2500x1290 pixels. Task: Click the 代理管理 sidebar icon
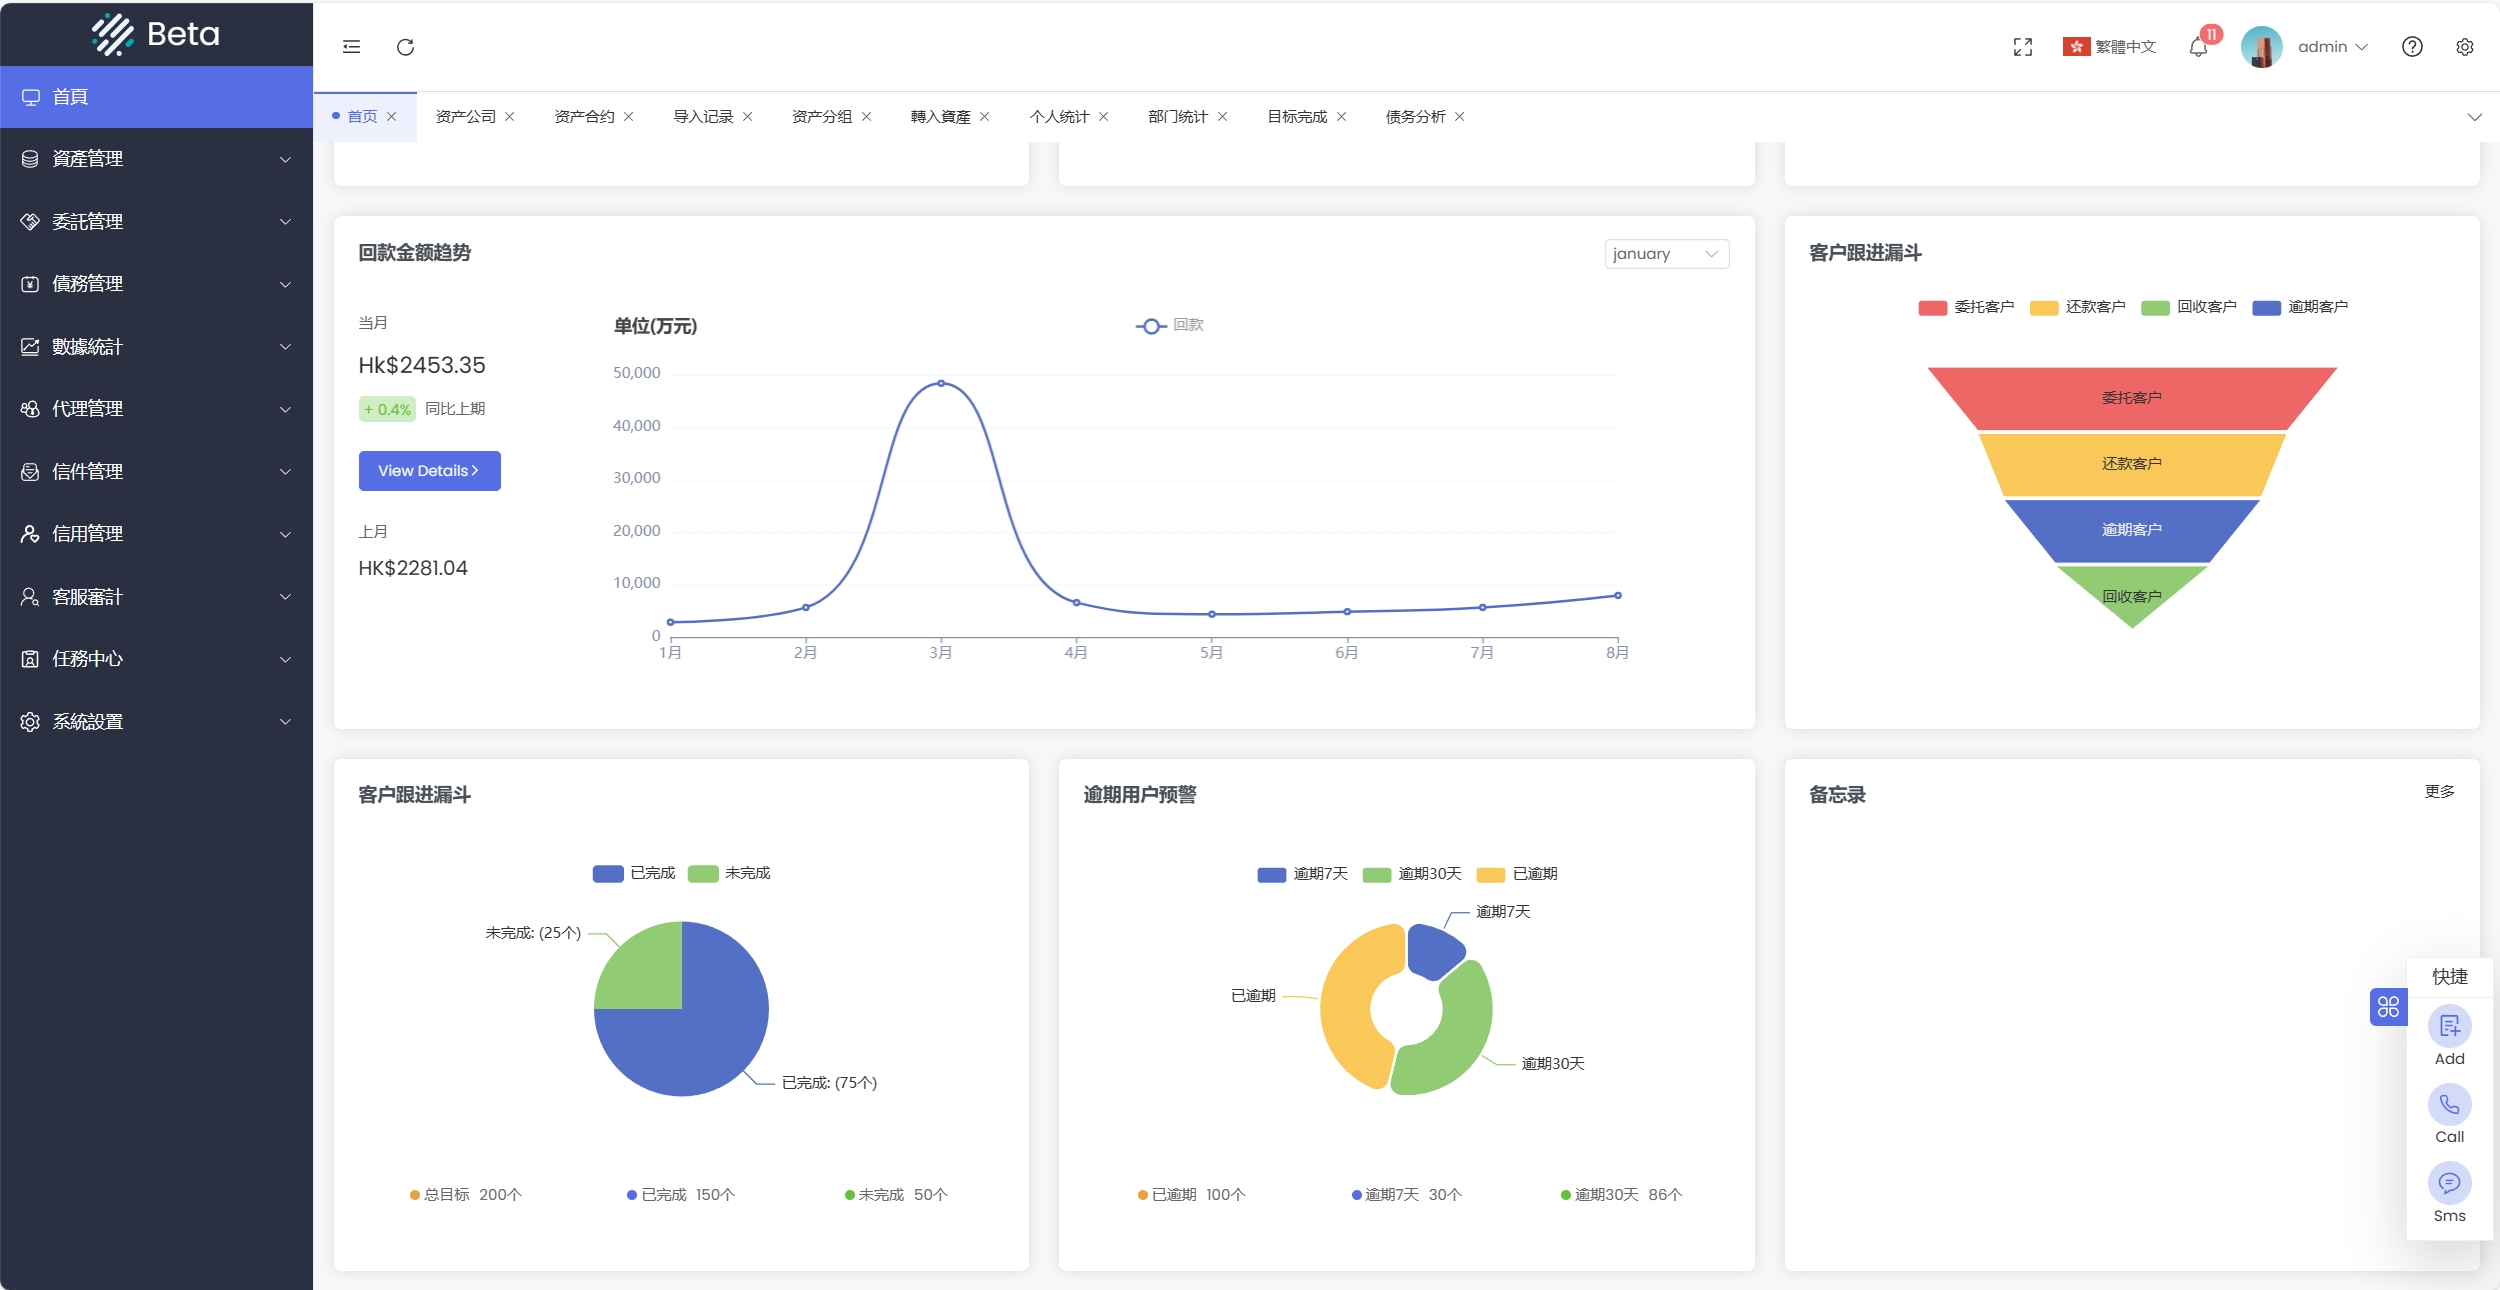30,409
